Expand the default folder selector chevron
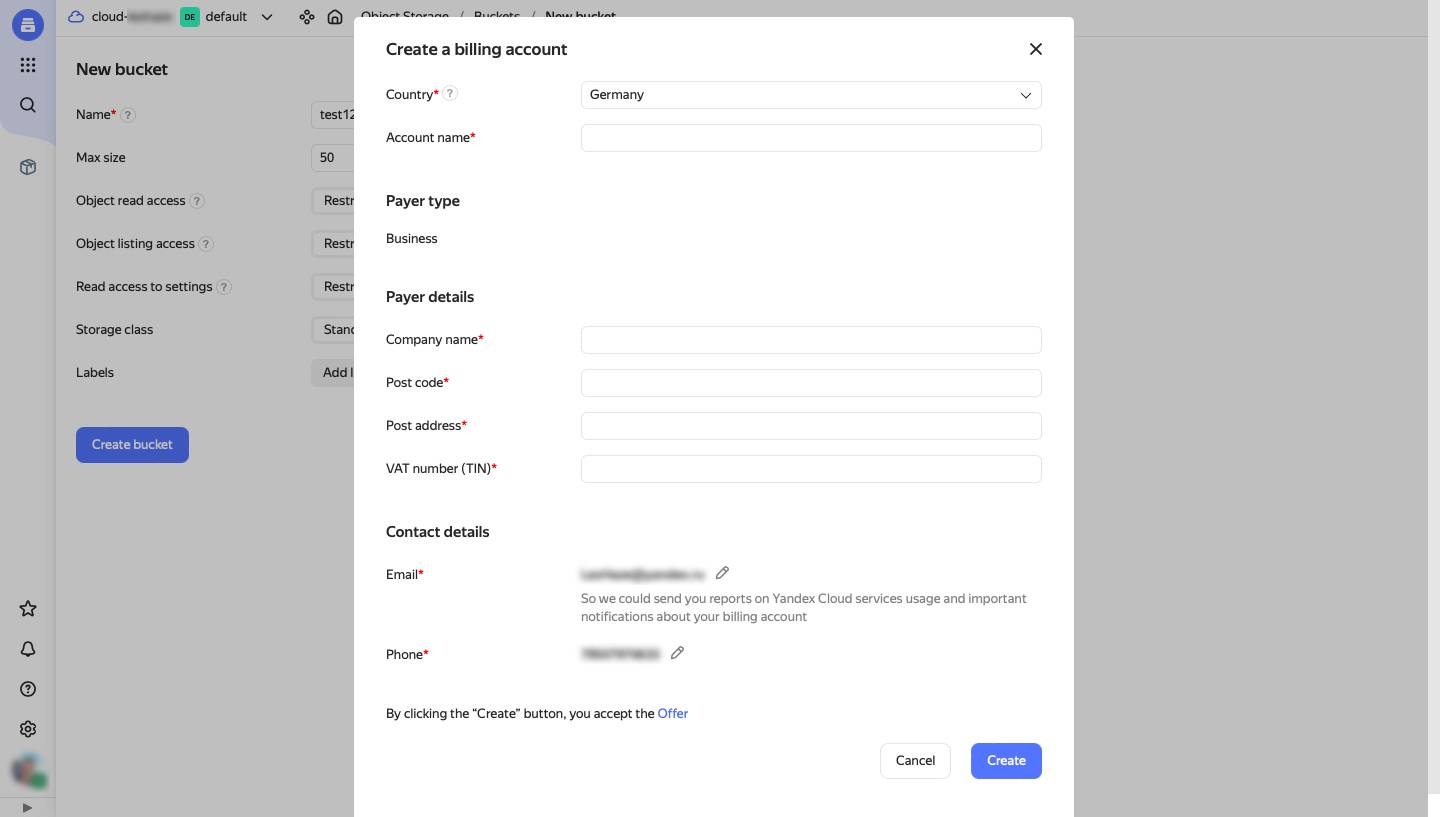Viewport: 1440px width, 817px height. click(x=267, y=17)
